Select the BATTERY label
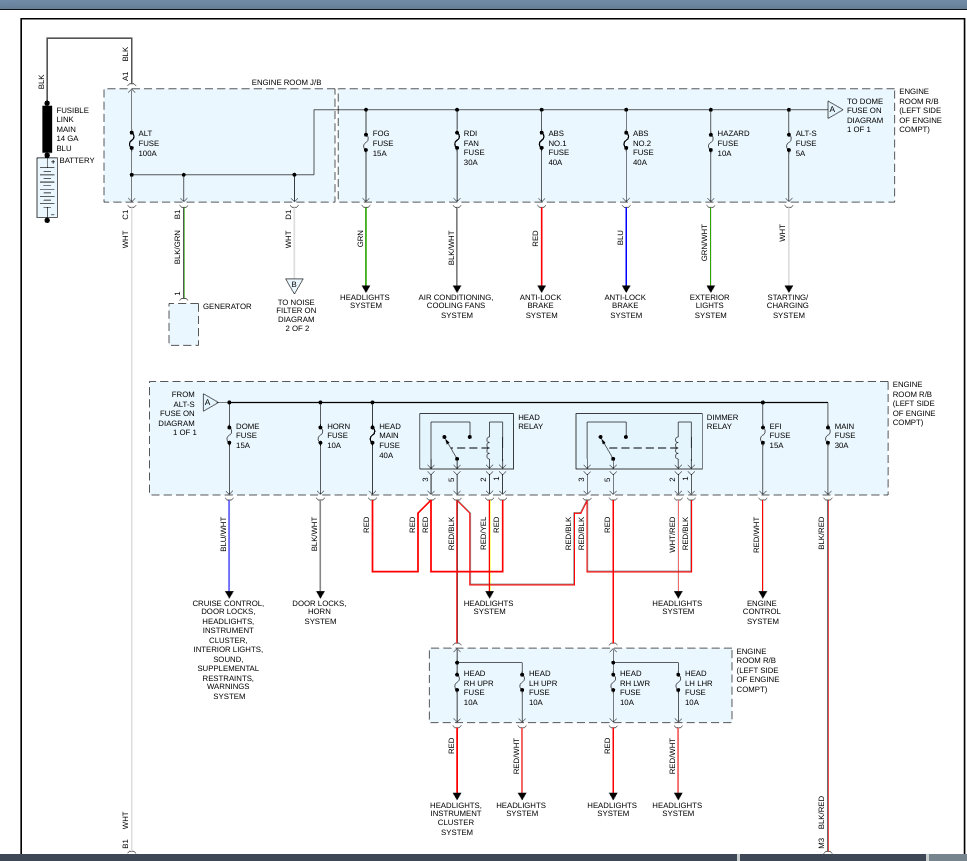Image resolution: width=967 pixels, height=861 pixels. [76, 160]
